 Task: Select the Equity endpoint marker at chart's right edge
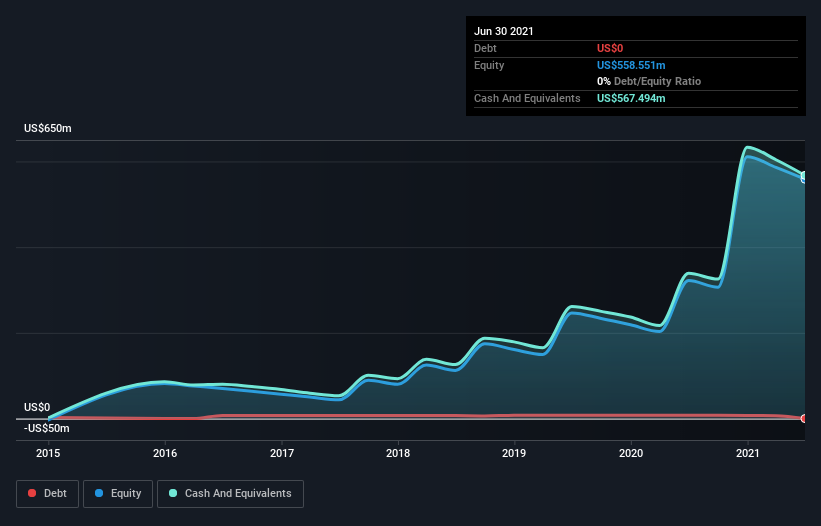[x=804, y=178]
